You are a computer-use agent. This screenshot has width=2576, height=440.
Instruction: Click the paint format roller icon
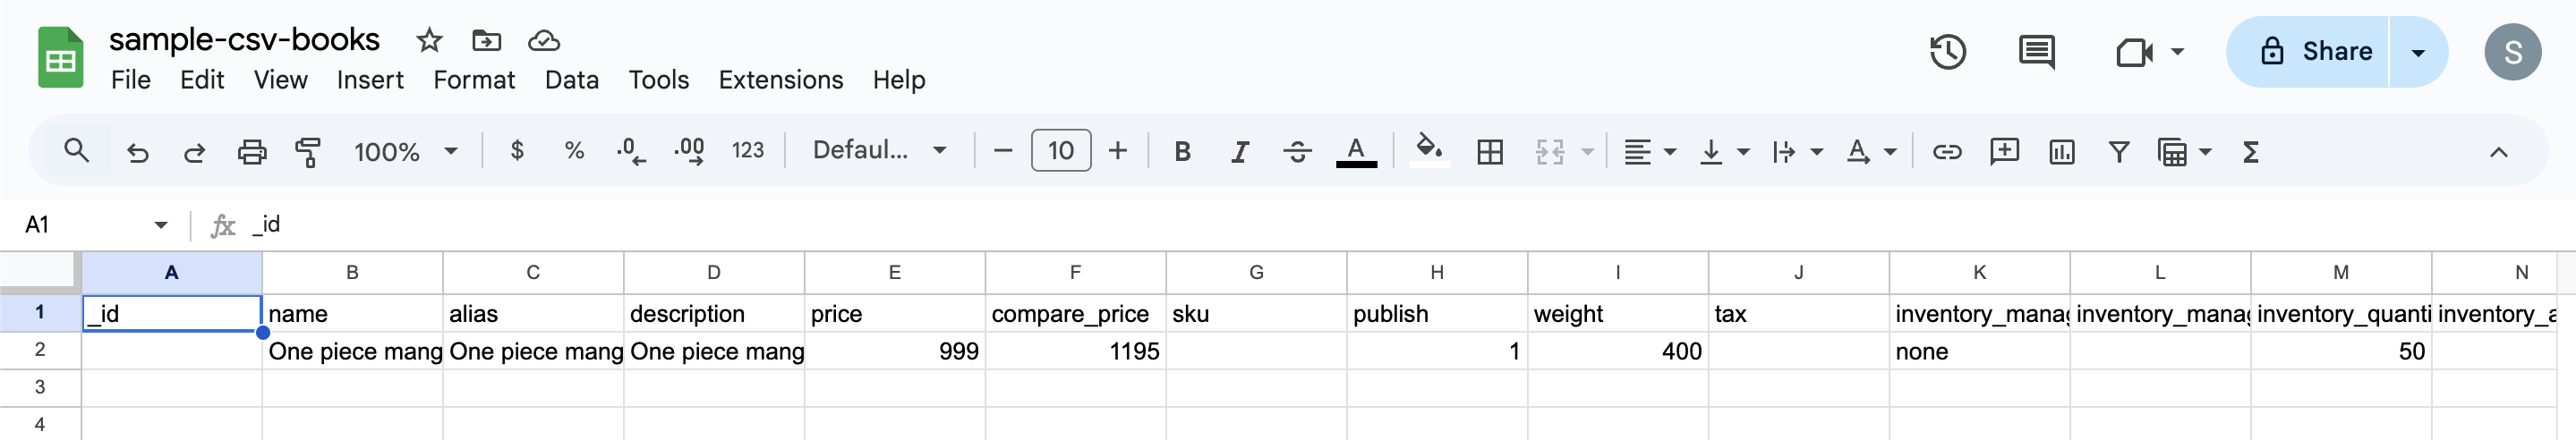[308, 152]
